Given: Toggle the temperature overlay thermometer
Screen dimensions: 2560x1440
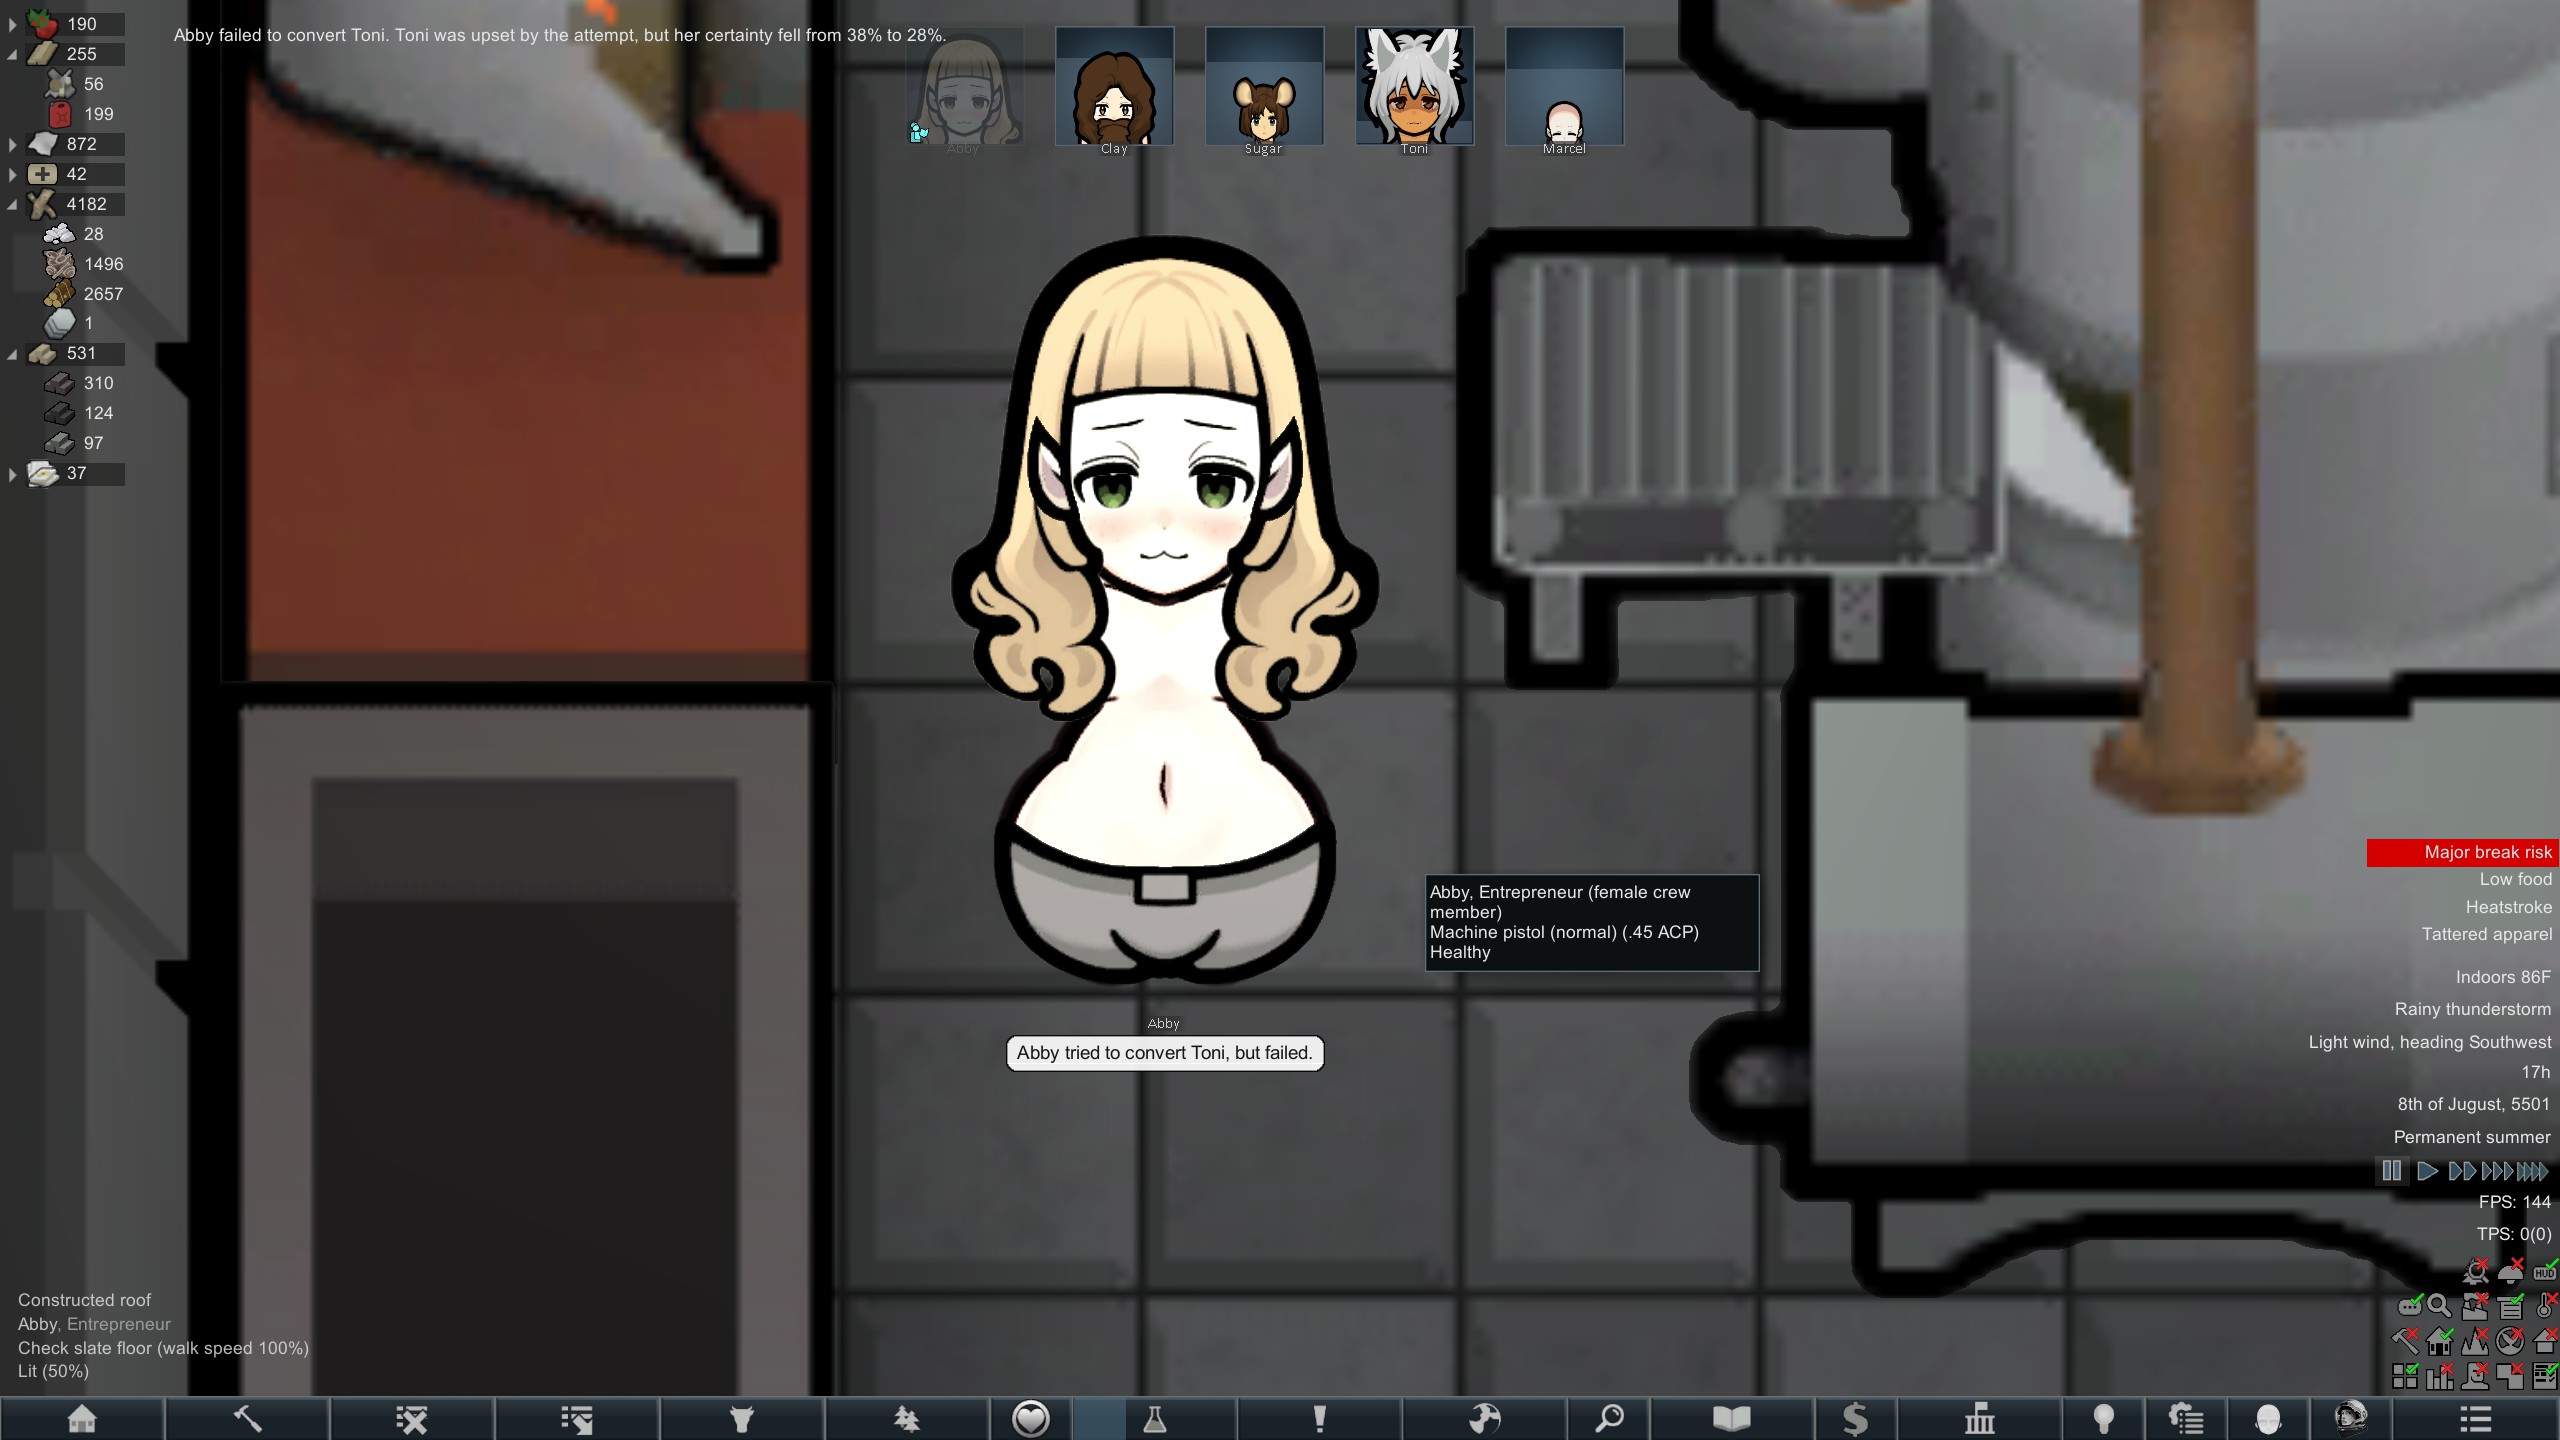Looking at the screenshot, I should [x=2545, y=1306].
